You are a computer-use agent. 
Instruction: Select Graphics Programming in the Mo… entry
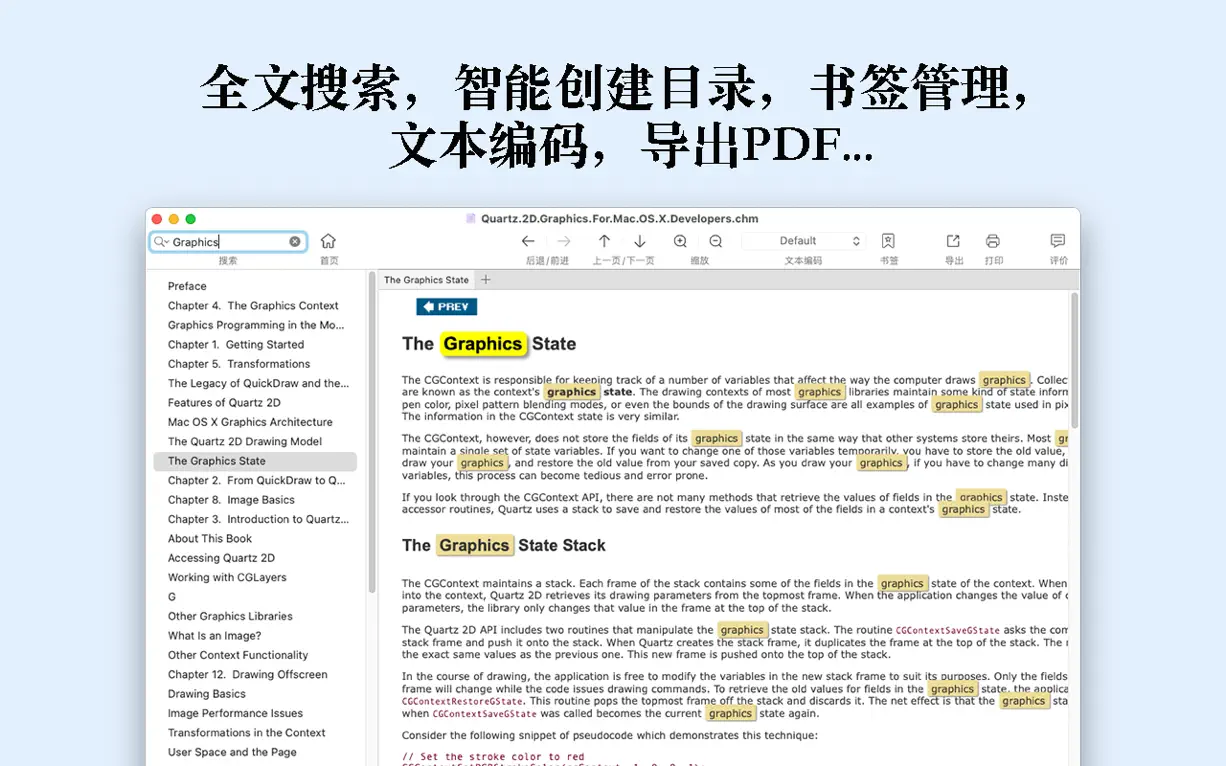coord(256,325)
